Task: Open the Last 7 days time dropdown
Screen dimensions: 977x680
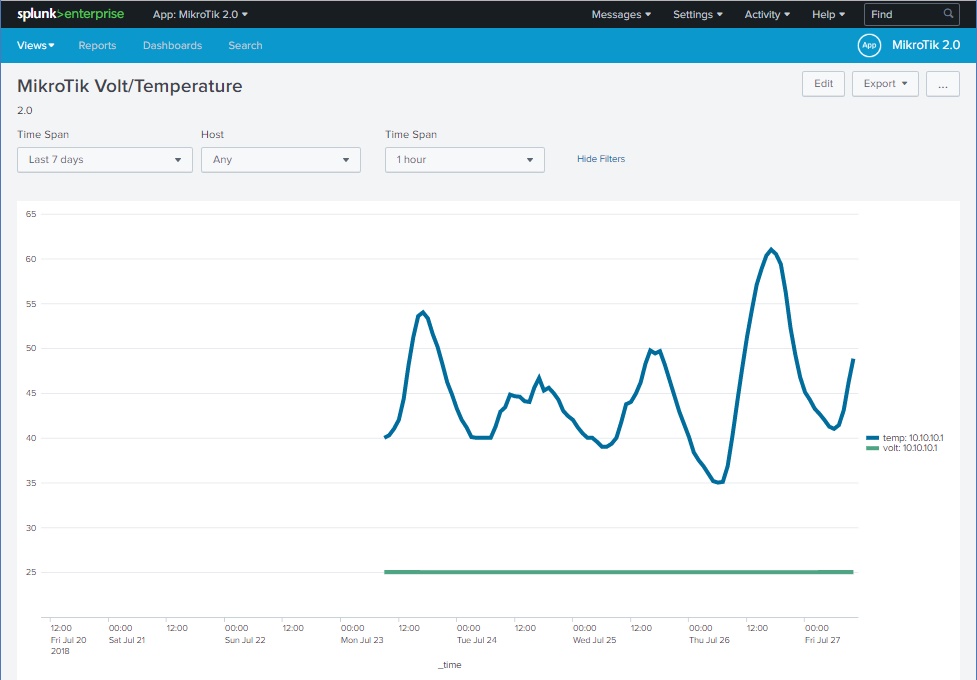Action: point(105,160)
